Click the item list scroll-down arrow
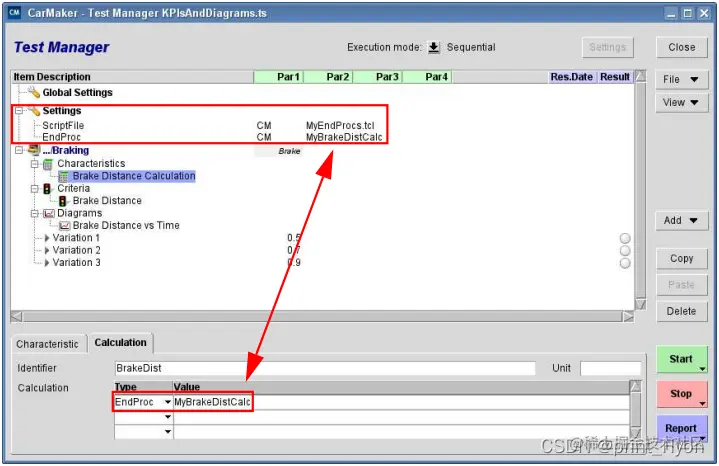Viewport: 719px width, 466px height. pos(640,305)
